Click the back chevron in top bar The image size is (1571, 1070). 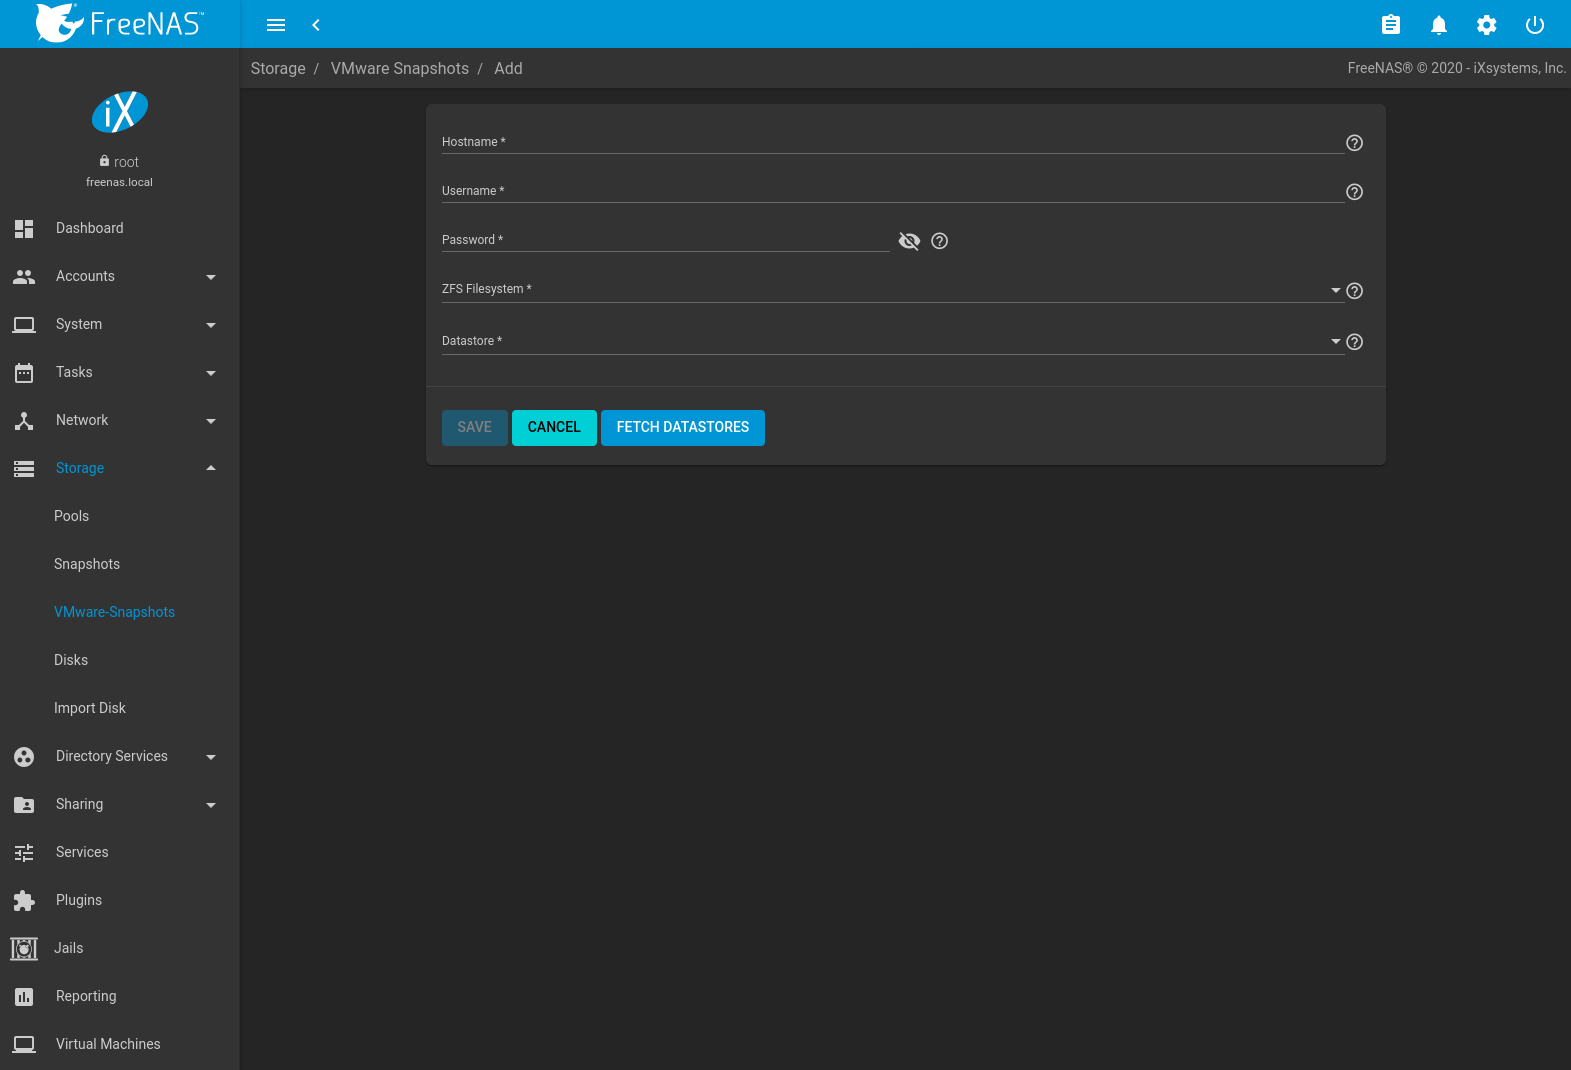click(x=316, y=25)
